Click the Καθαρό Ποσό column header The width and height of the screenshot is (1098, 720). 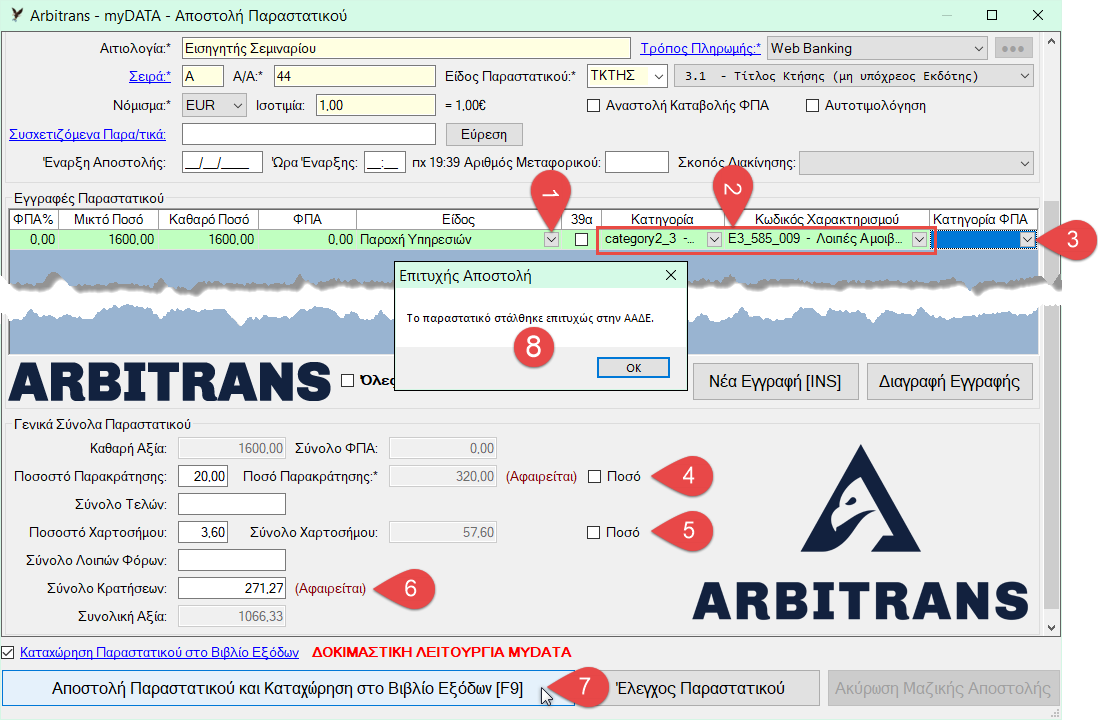pyautogui.click(x=209, y=219)
